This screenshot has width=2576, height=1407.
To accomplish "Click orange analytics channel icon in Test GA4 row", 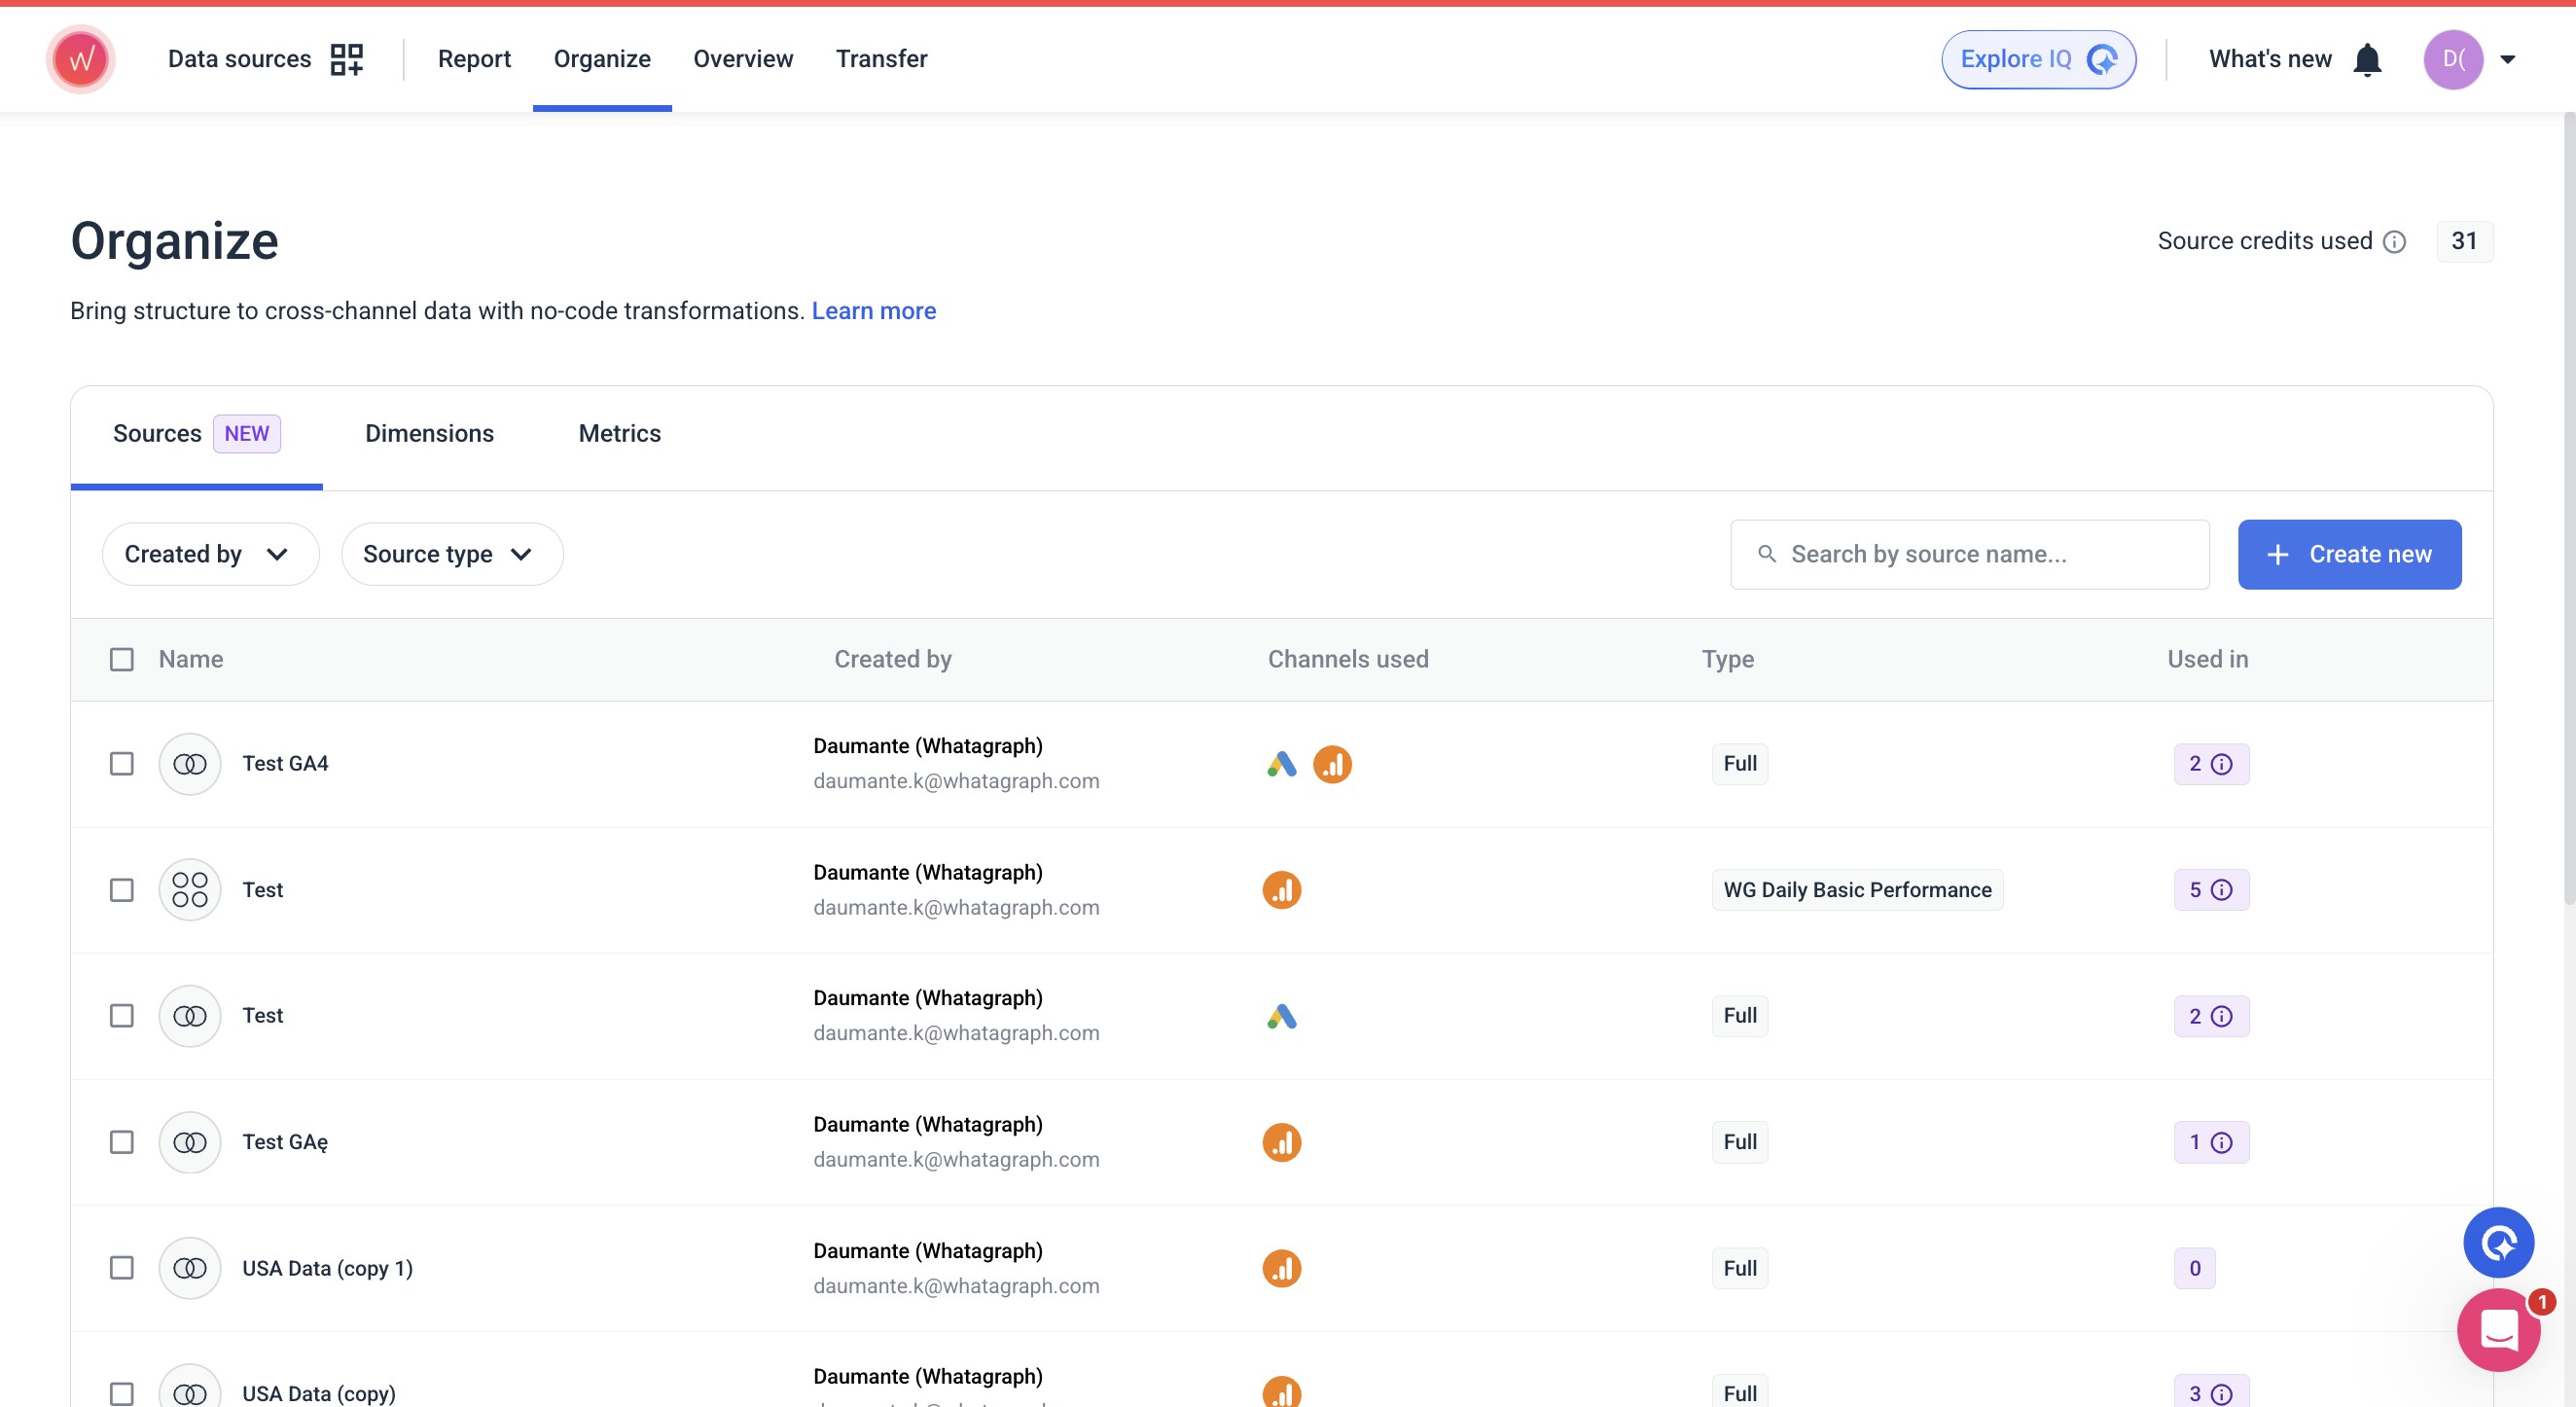I will point(1332,764).
